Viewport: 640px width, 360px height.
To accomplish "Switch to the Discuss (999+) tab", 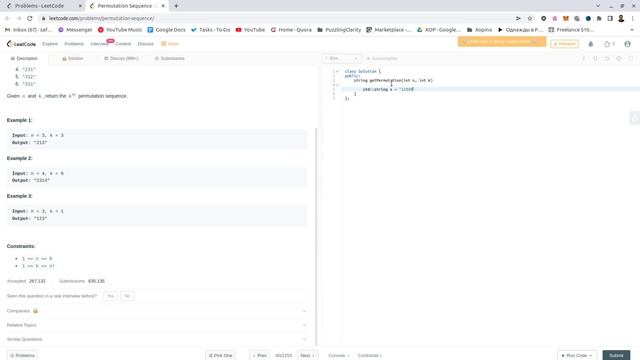I will (x=121, y=59).
